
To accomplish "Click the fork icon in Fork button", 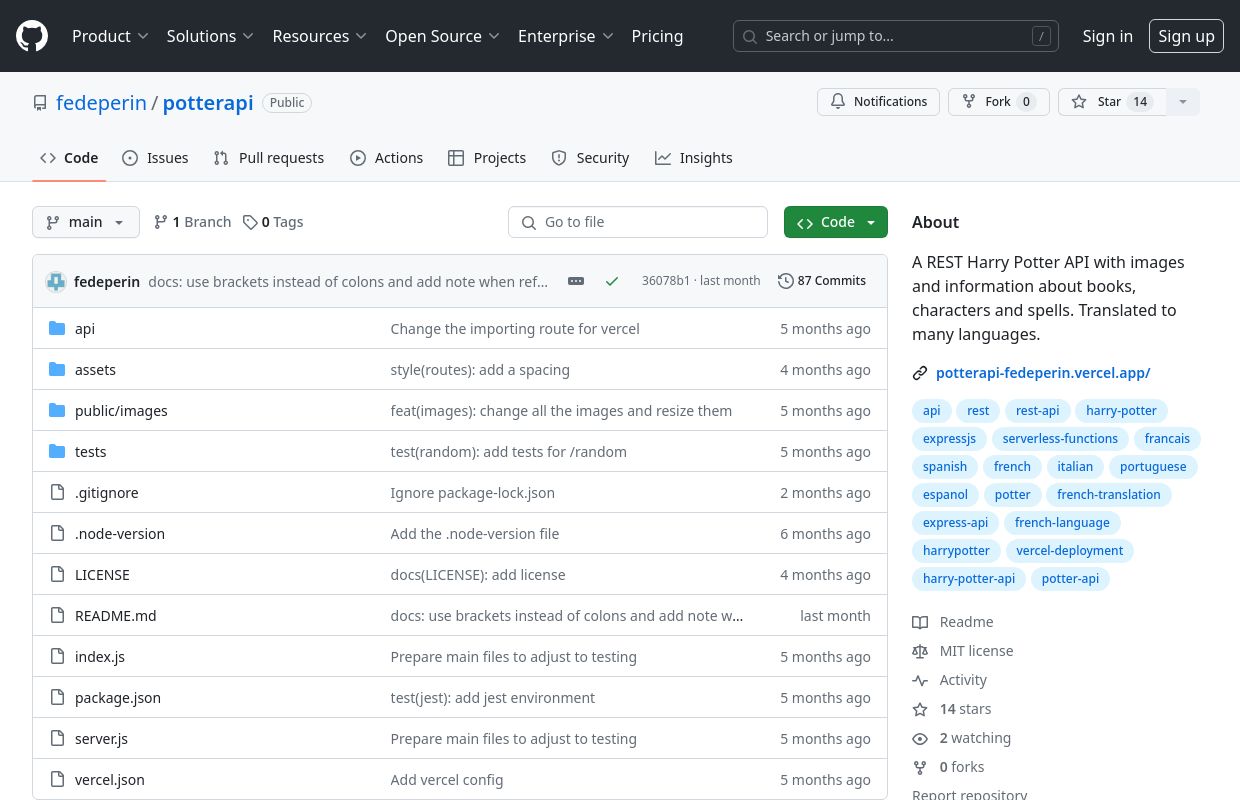I will [969, 102].
